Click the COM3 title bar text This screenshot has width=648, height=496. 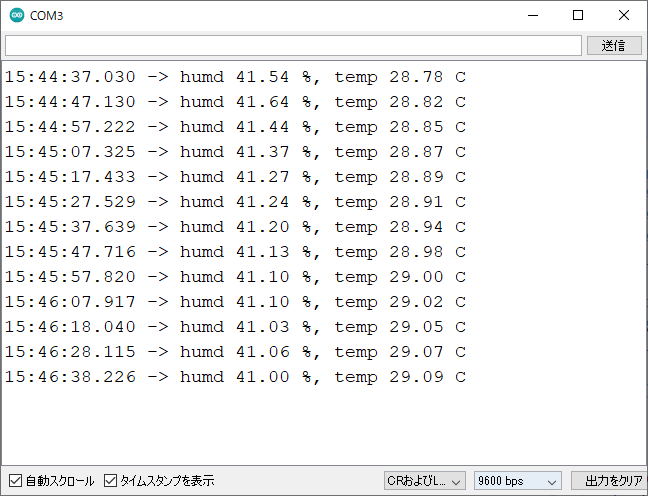[x=47, y=16]
